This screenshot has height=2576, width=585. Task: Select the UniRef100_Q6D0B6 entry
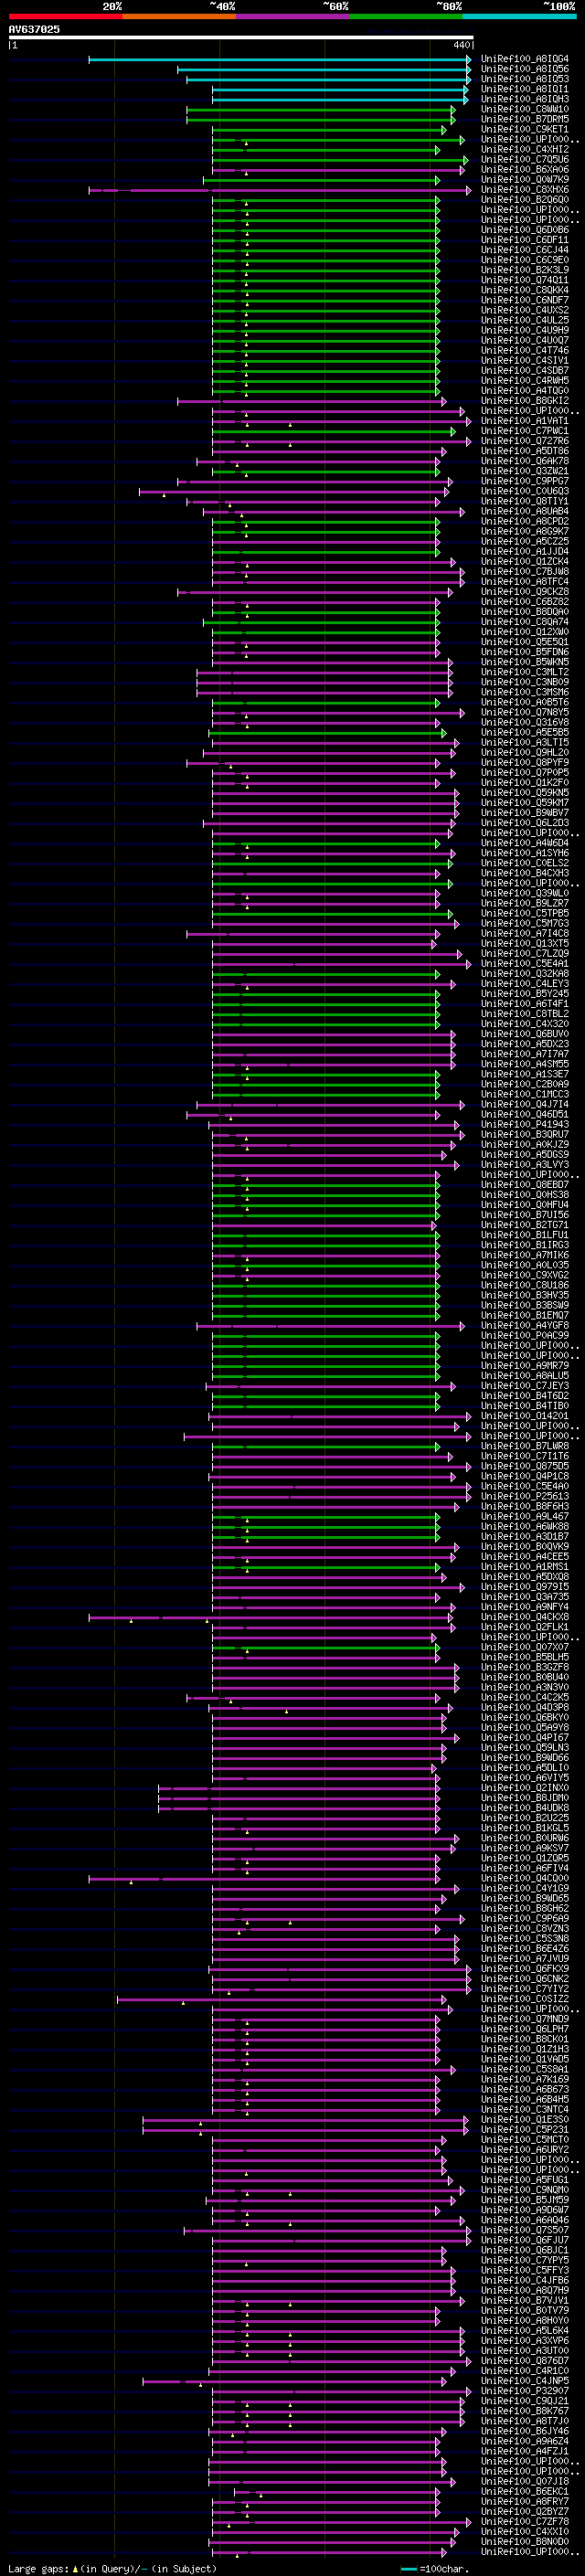click(x=525, y=230)
